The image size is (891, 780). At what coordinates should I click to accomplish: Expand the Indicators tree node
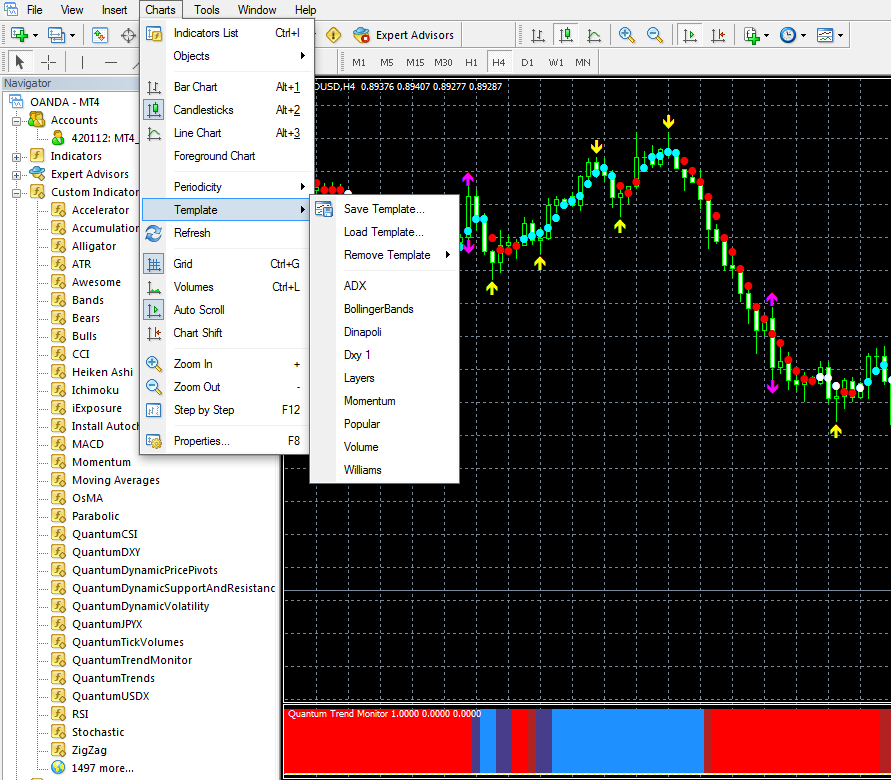tap(17, 156)
